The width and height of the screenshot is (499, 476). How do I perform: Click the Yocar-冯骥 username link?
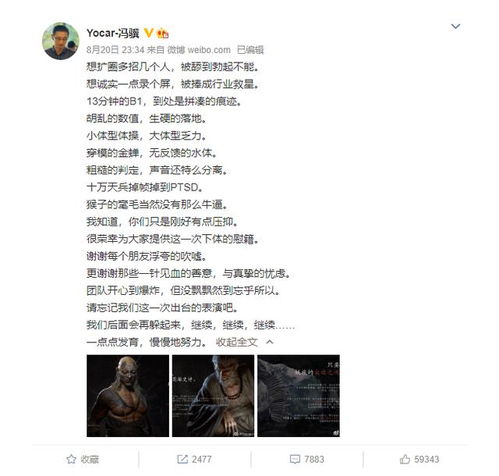(x=113, y=33)
